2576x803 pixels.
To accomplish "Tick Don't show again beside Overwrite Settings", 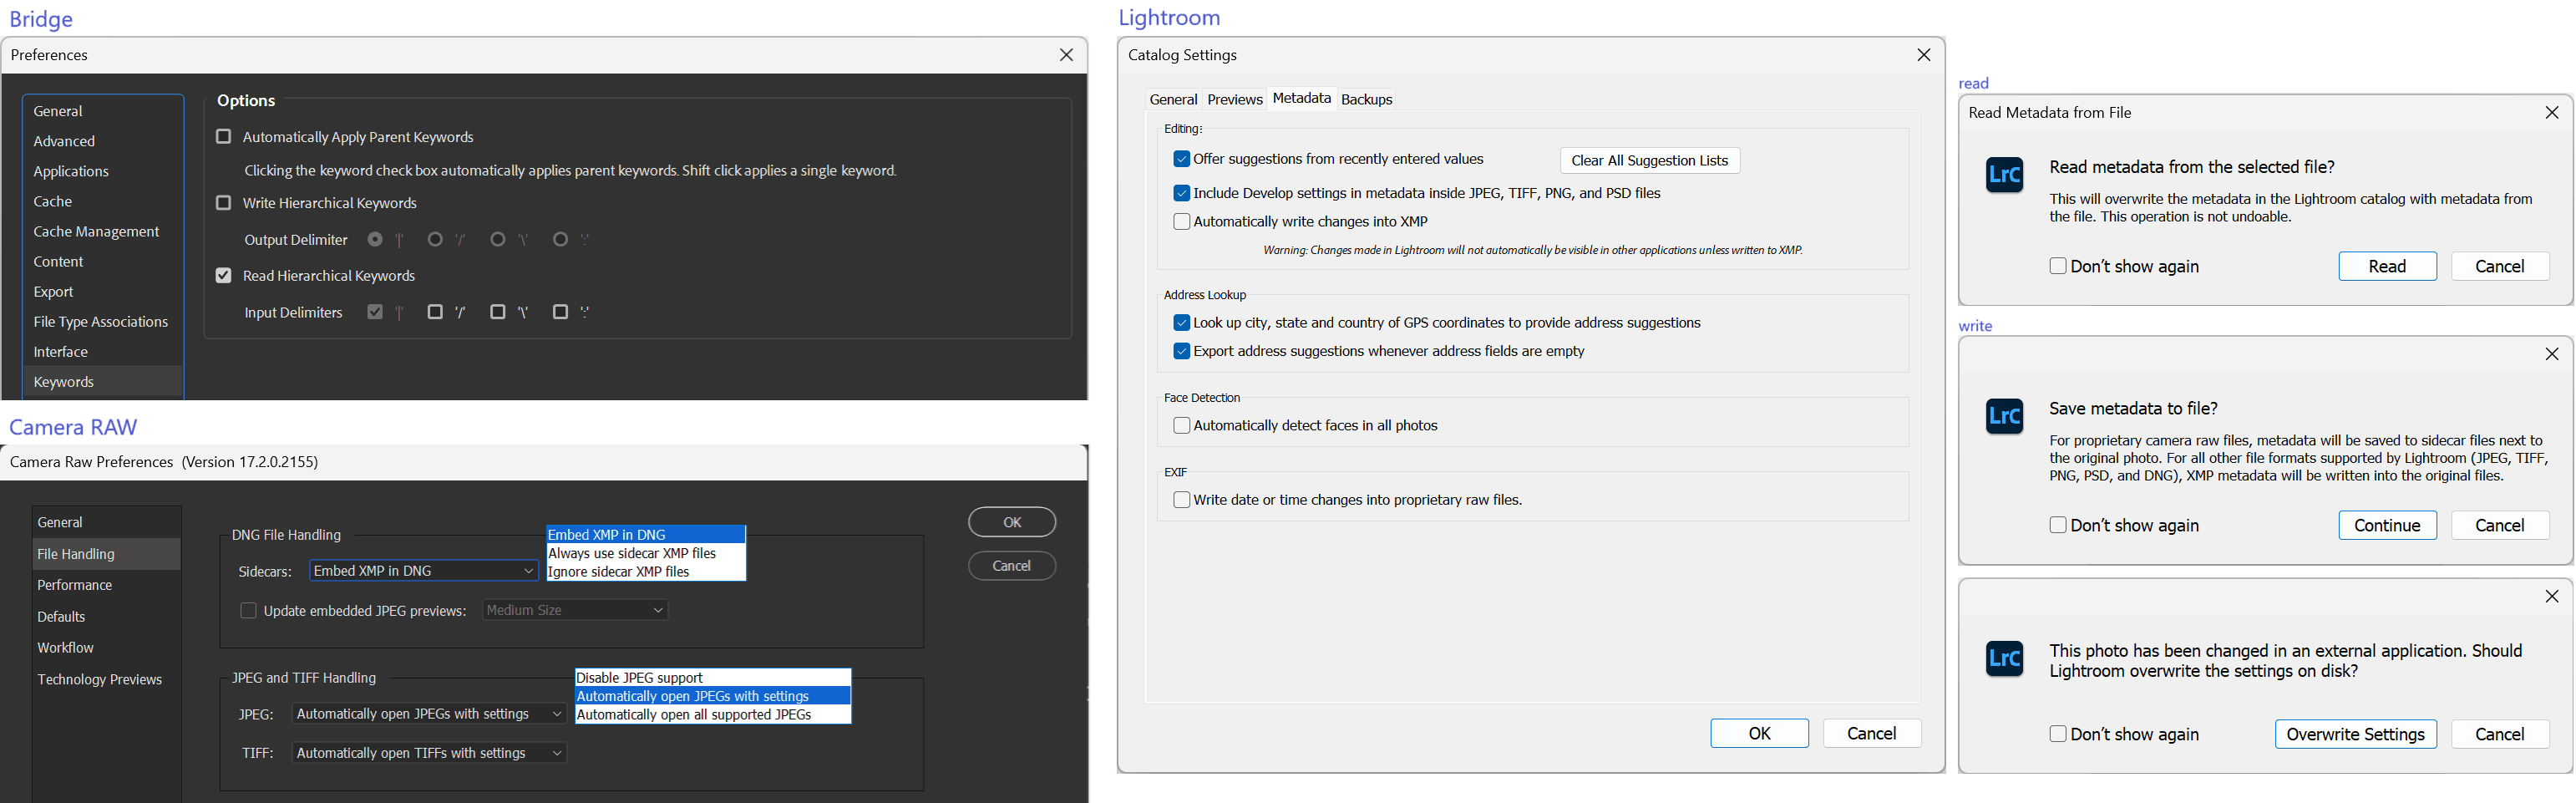I will (2058, 734).
